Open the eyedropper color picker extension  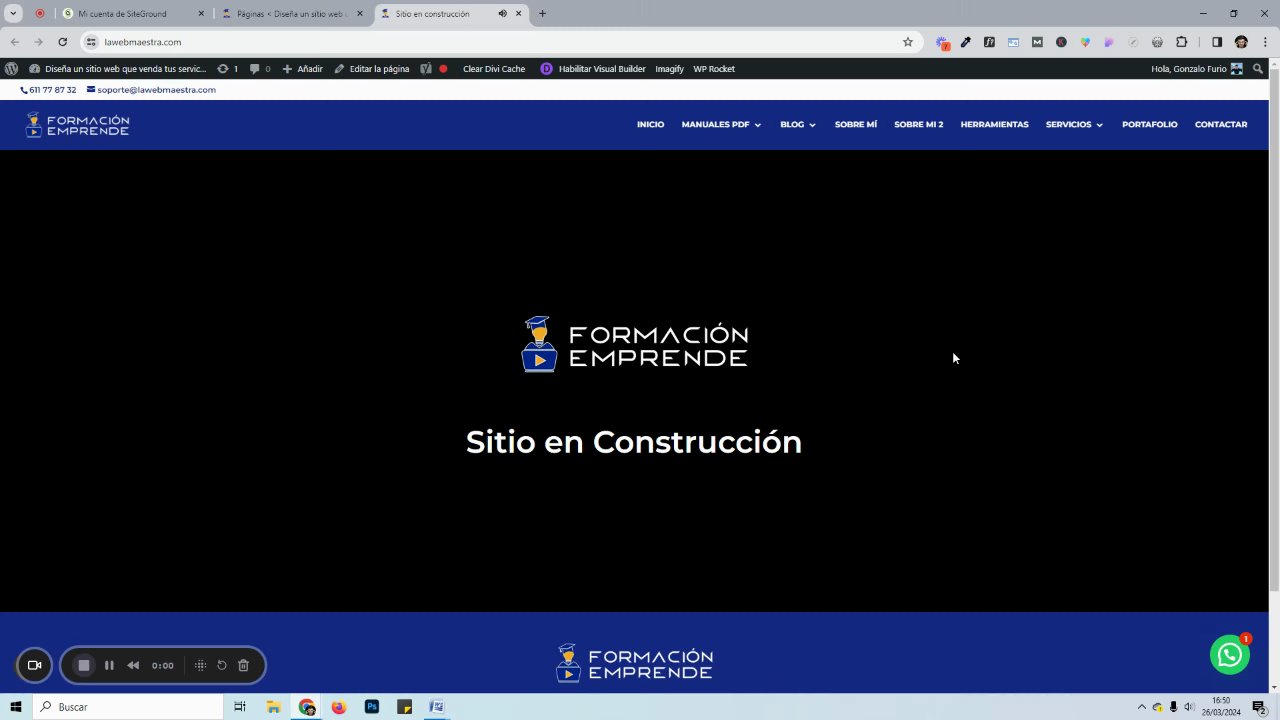[x=965, y=42]
